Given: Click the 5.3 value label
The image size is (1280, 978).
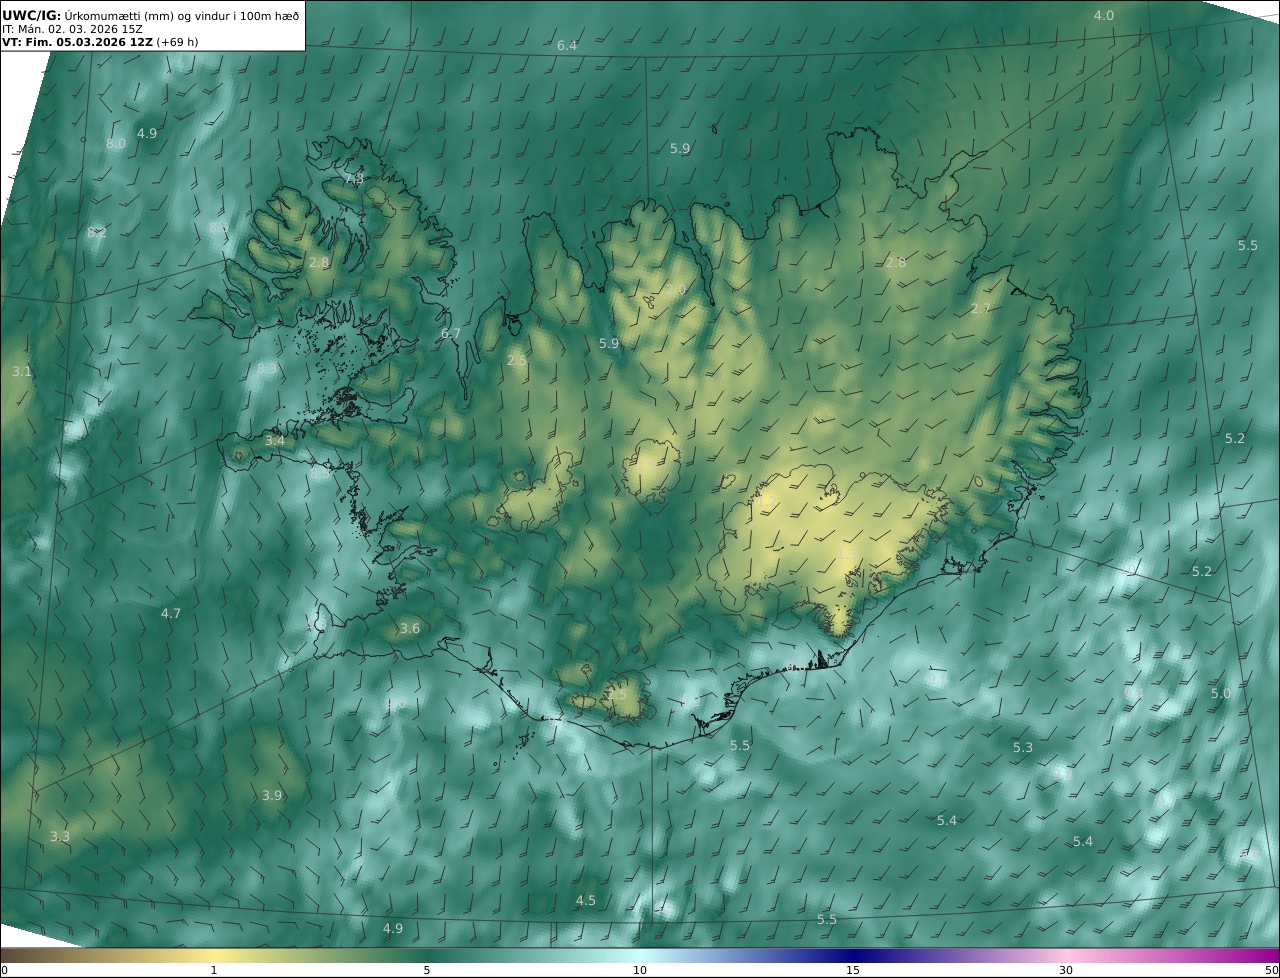Looking at the screenshot, I should tap(1023, 748).
